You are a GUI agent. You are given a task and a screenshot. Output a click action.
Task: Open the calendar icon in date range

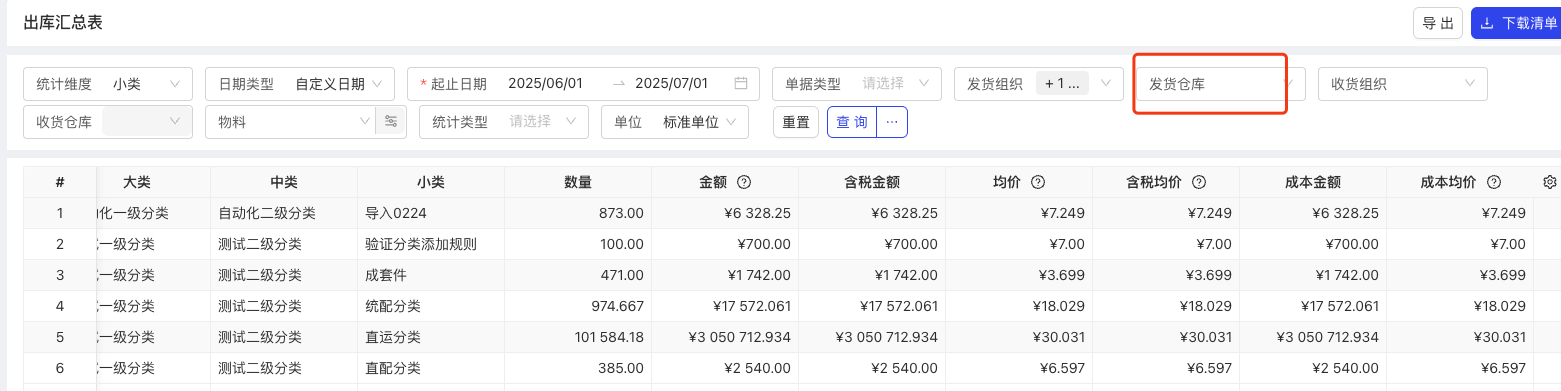[741, 84]
